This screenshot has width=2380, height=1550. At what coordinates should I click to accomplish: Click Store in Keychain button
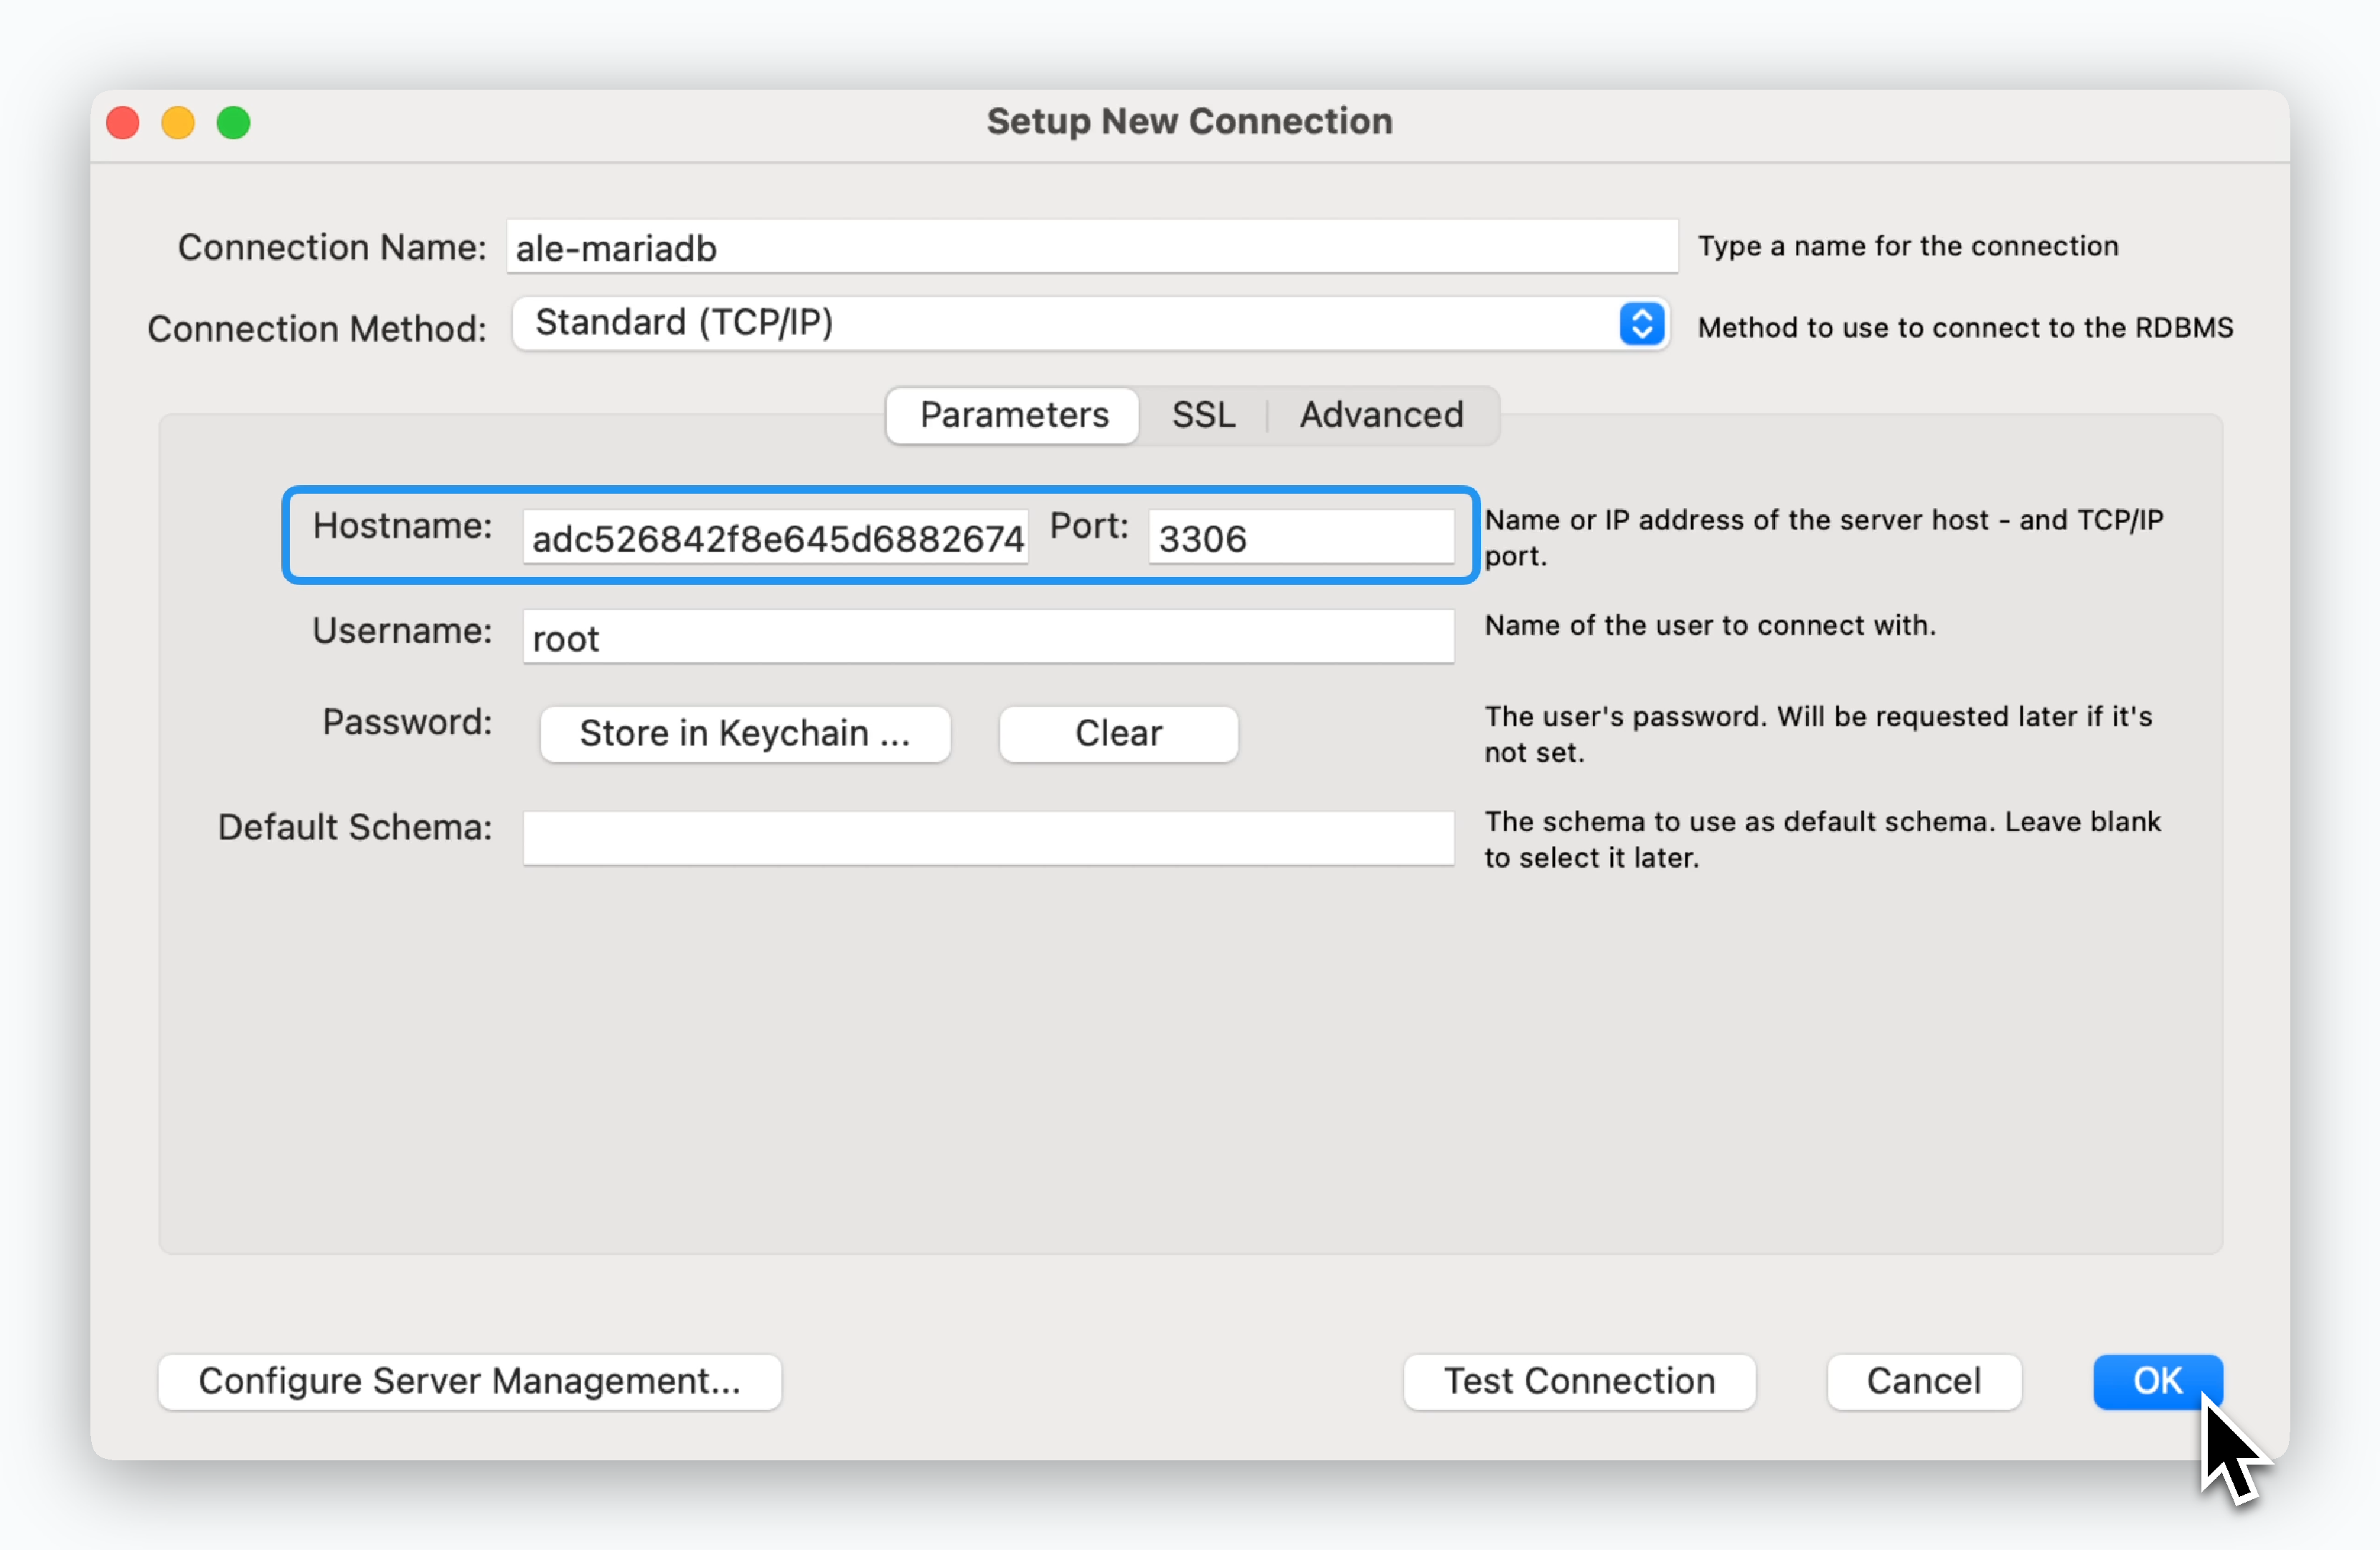coord(745,734)
